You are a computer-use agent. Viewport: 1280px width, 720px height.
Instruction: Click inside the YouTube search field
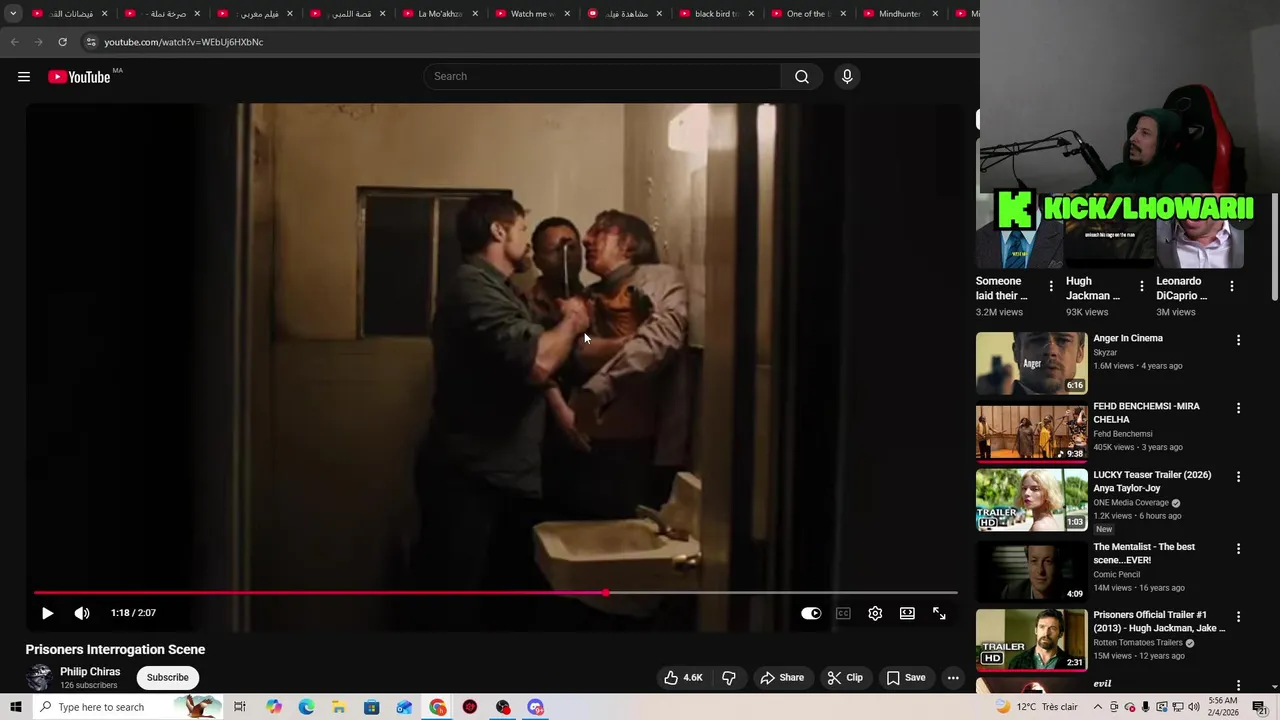[x=602, y=77]
